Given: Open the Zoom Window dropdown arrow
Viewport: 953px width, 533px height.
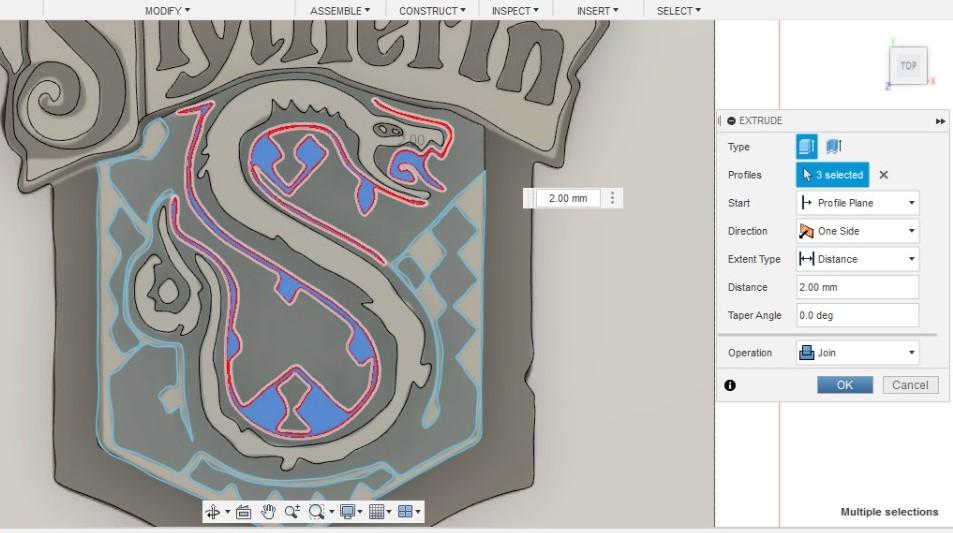Looking at the screenshot, I should 331,512.
